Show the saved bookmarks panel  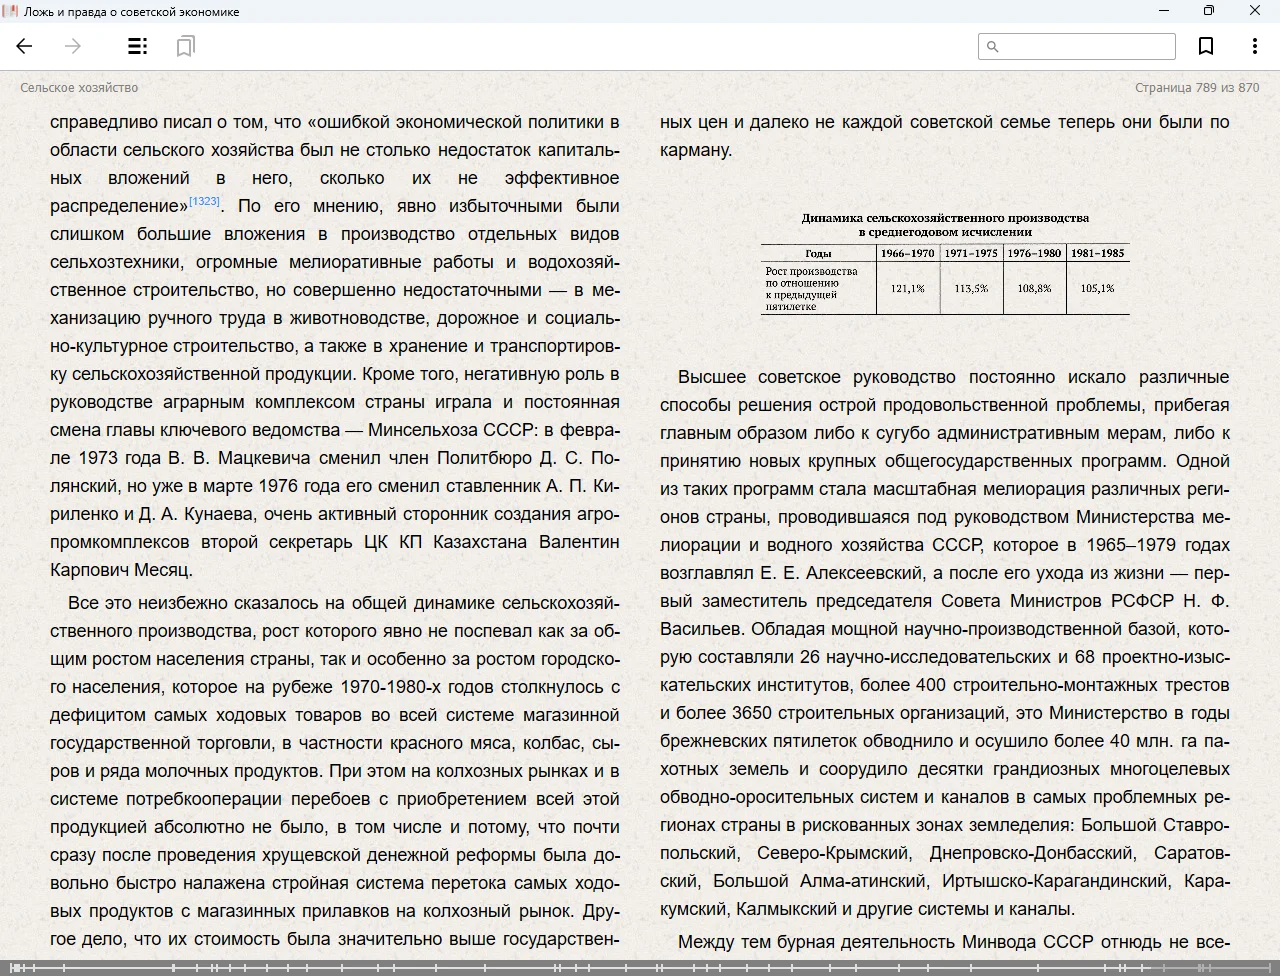pyautogui.click(x=185, y=46)
